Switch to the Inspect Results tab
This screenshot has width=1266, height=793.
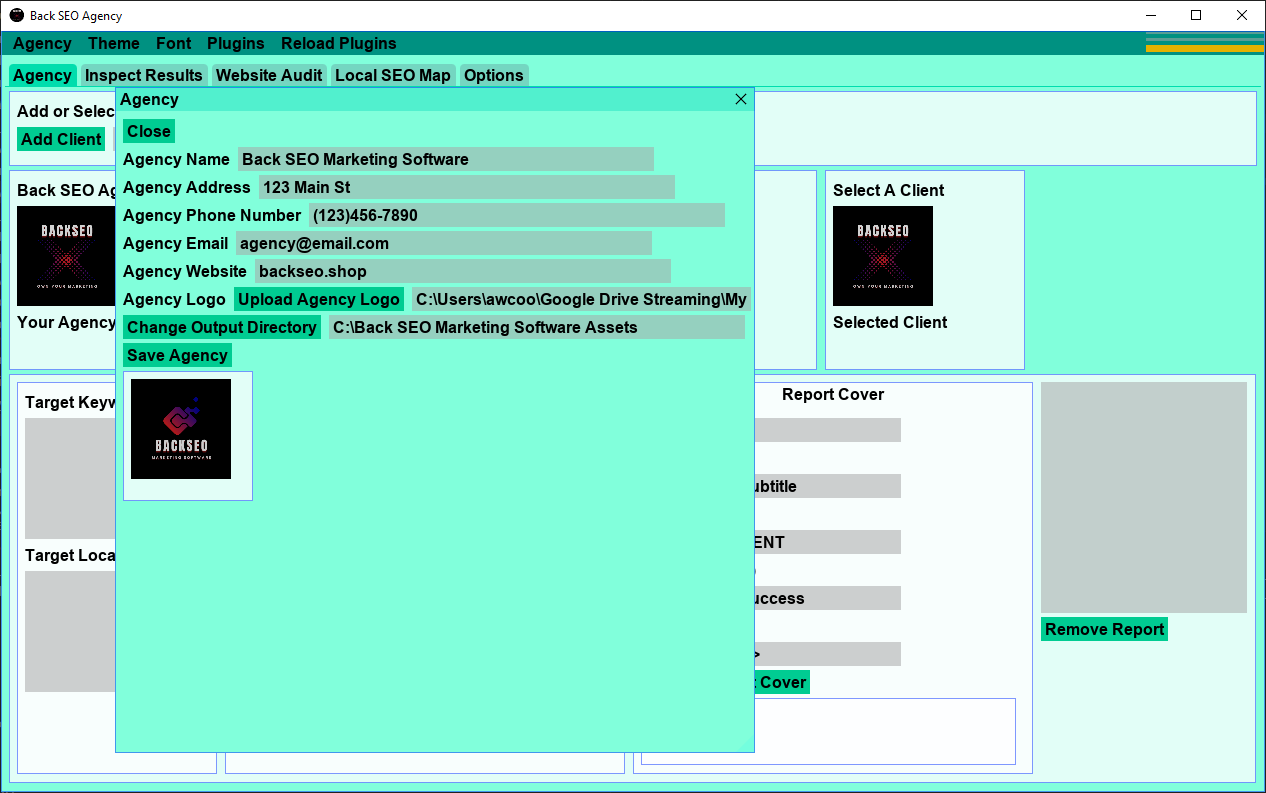pyautogui.click(x=144, y=75)
